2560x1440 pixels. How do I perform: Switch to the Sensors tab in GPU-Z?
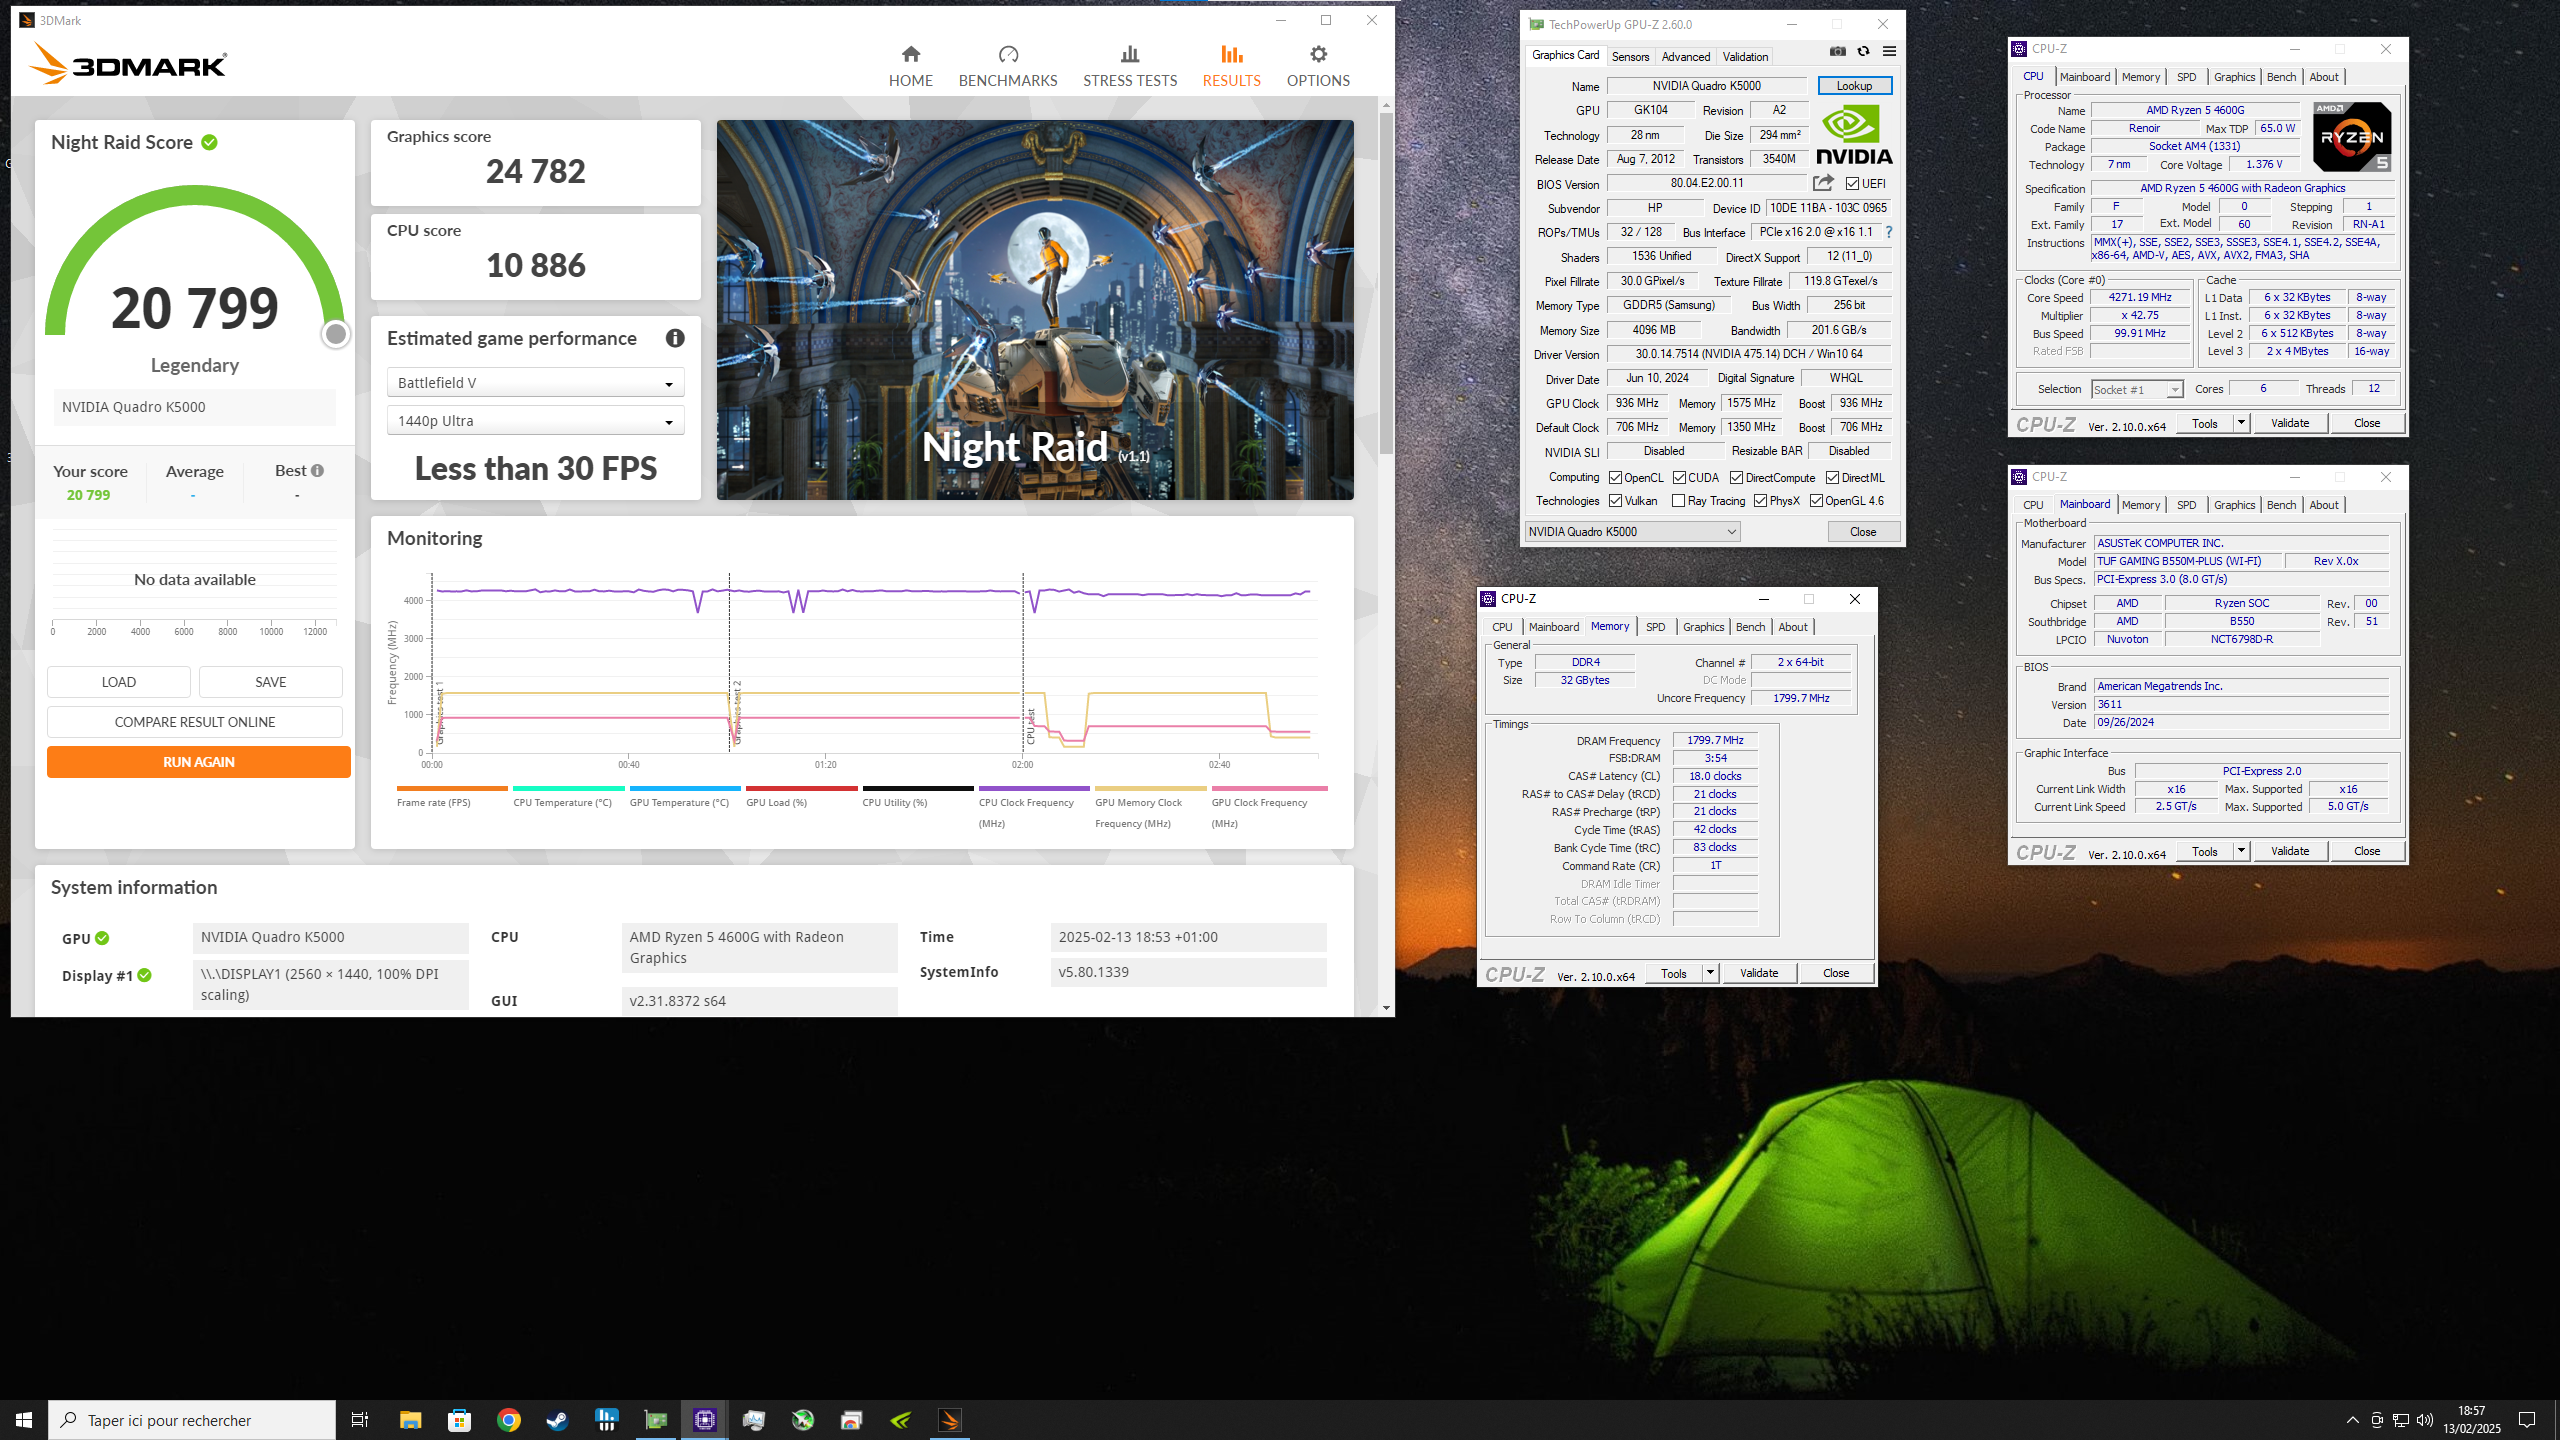pos(1630,56)
